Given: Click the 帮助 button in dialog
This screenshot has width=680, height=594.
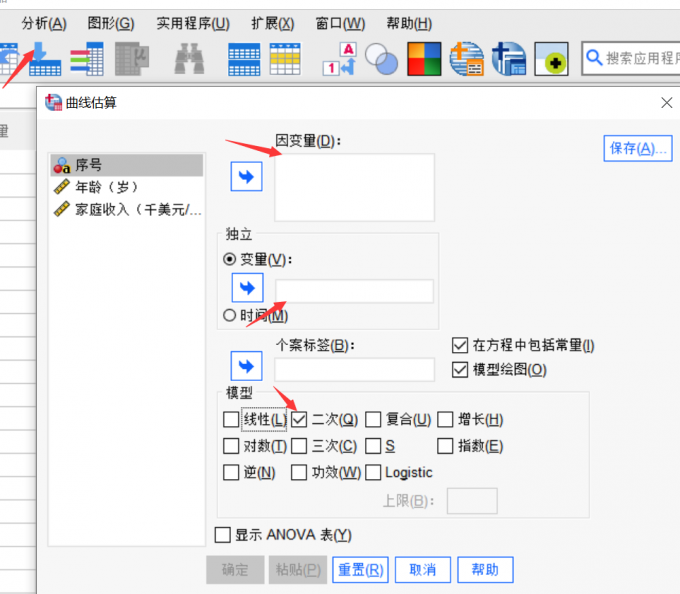Looking at the screenshot, I should coord(485,570).
